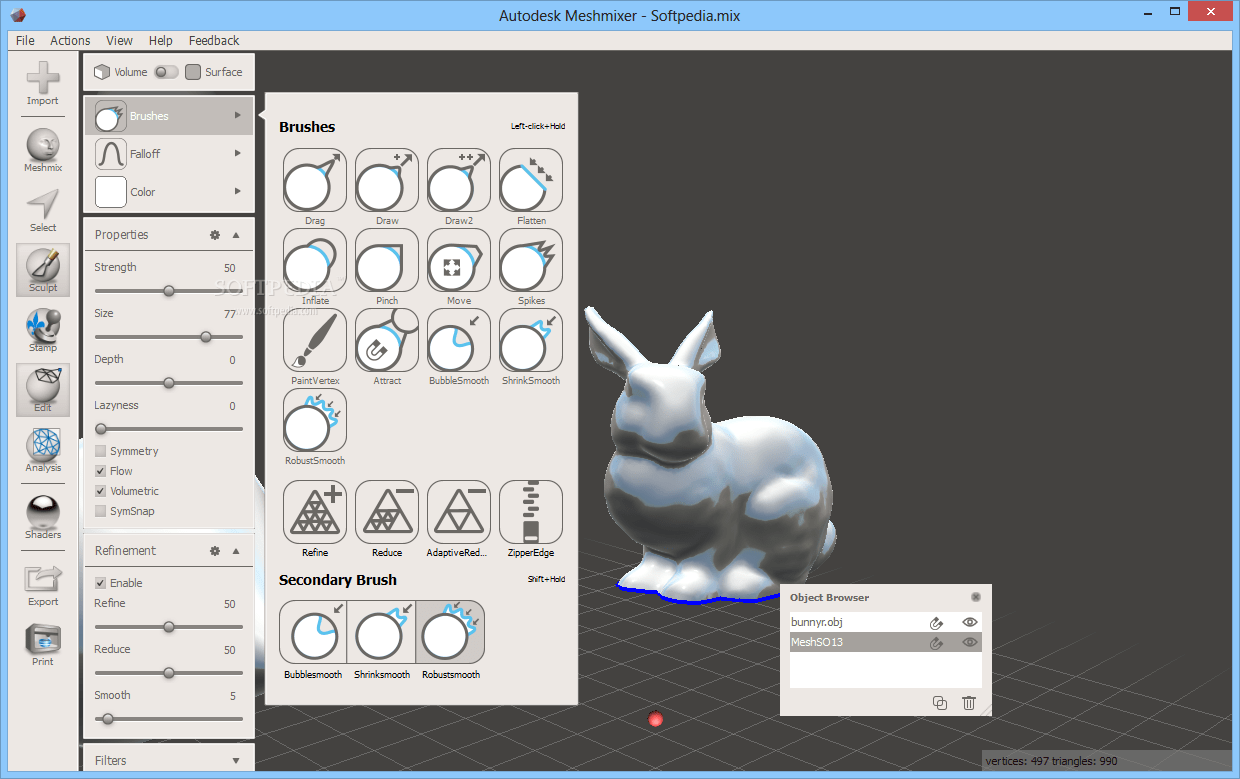
Task: Set secondary brush to Shrinksmooth
Action: coord(381,632)
